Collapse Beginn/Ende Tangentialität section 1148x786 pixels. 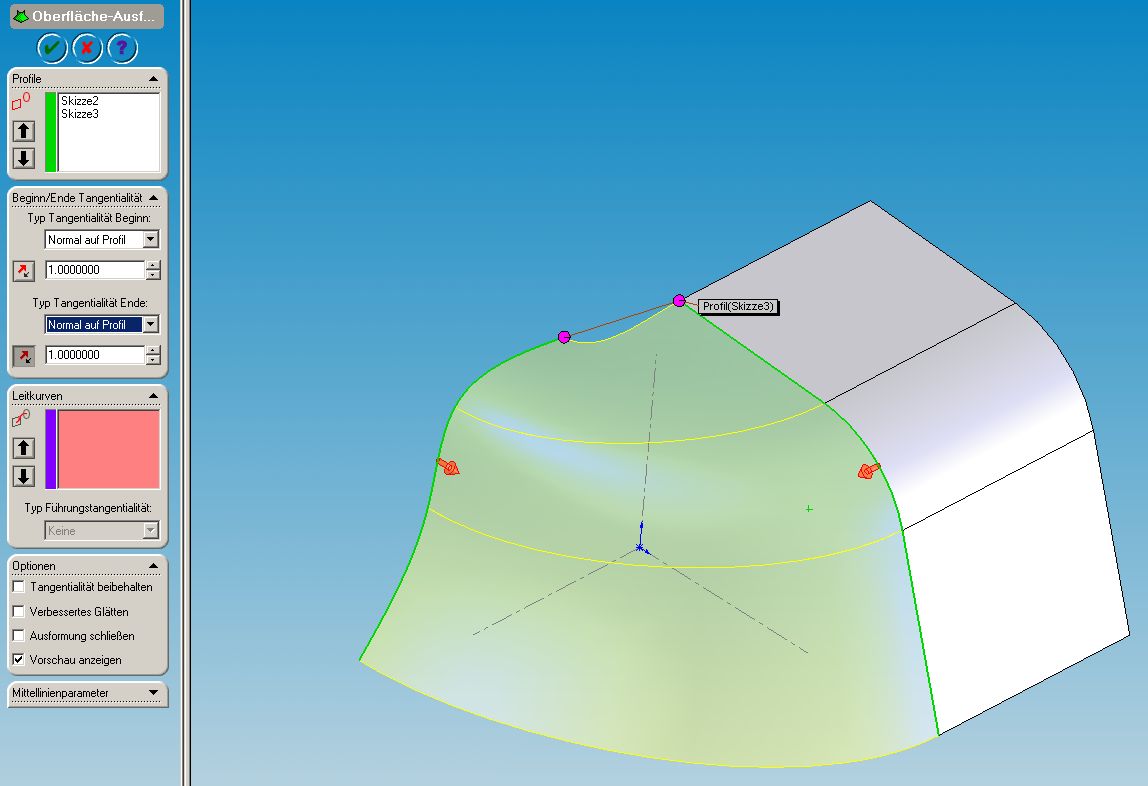[153, 198]
